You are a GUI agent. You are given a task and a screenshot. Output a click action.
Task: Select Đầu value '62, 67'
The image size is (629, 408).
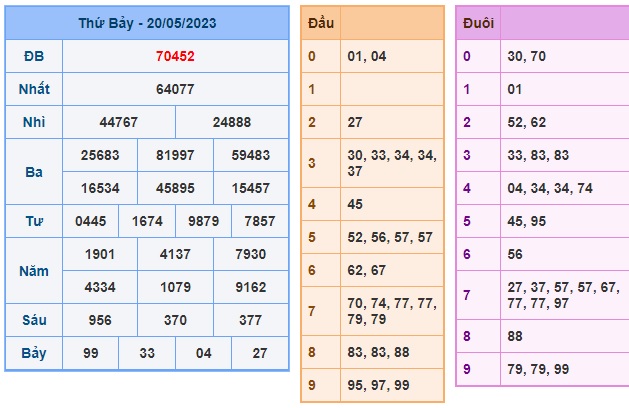click(x=367, y=270)
